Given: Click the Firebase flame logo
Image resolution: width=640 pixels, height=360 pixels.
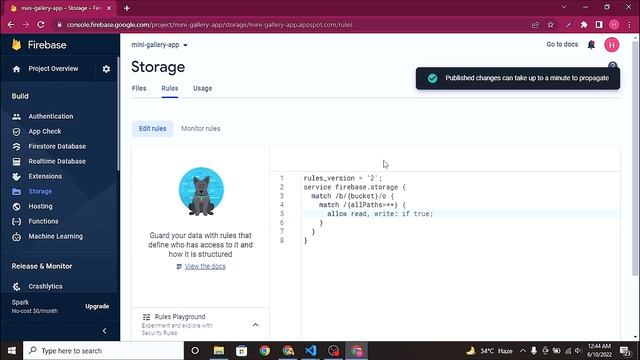Looking at the screenshot, I should 16,44.
